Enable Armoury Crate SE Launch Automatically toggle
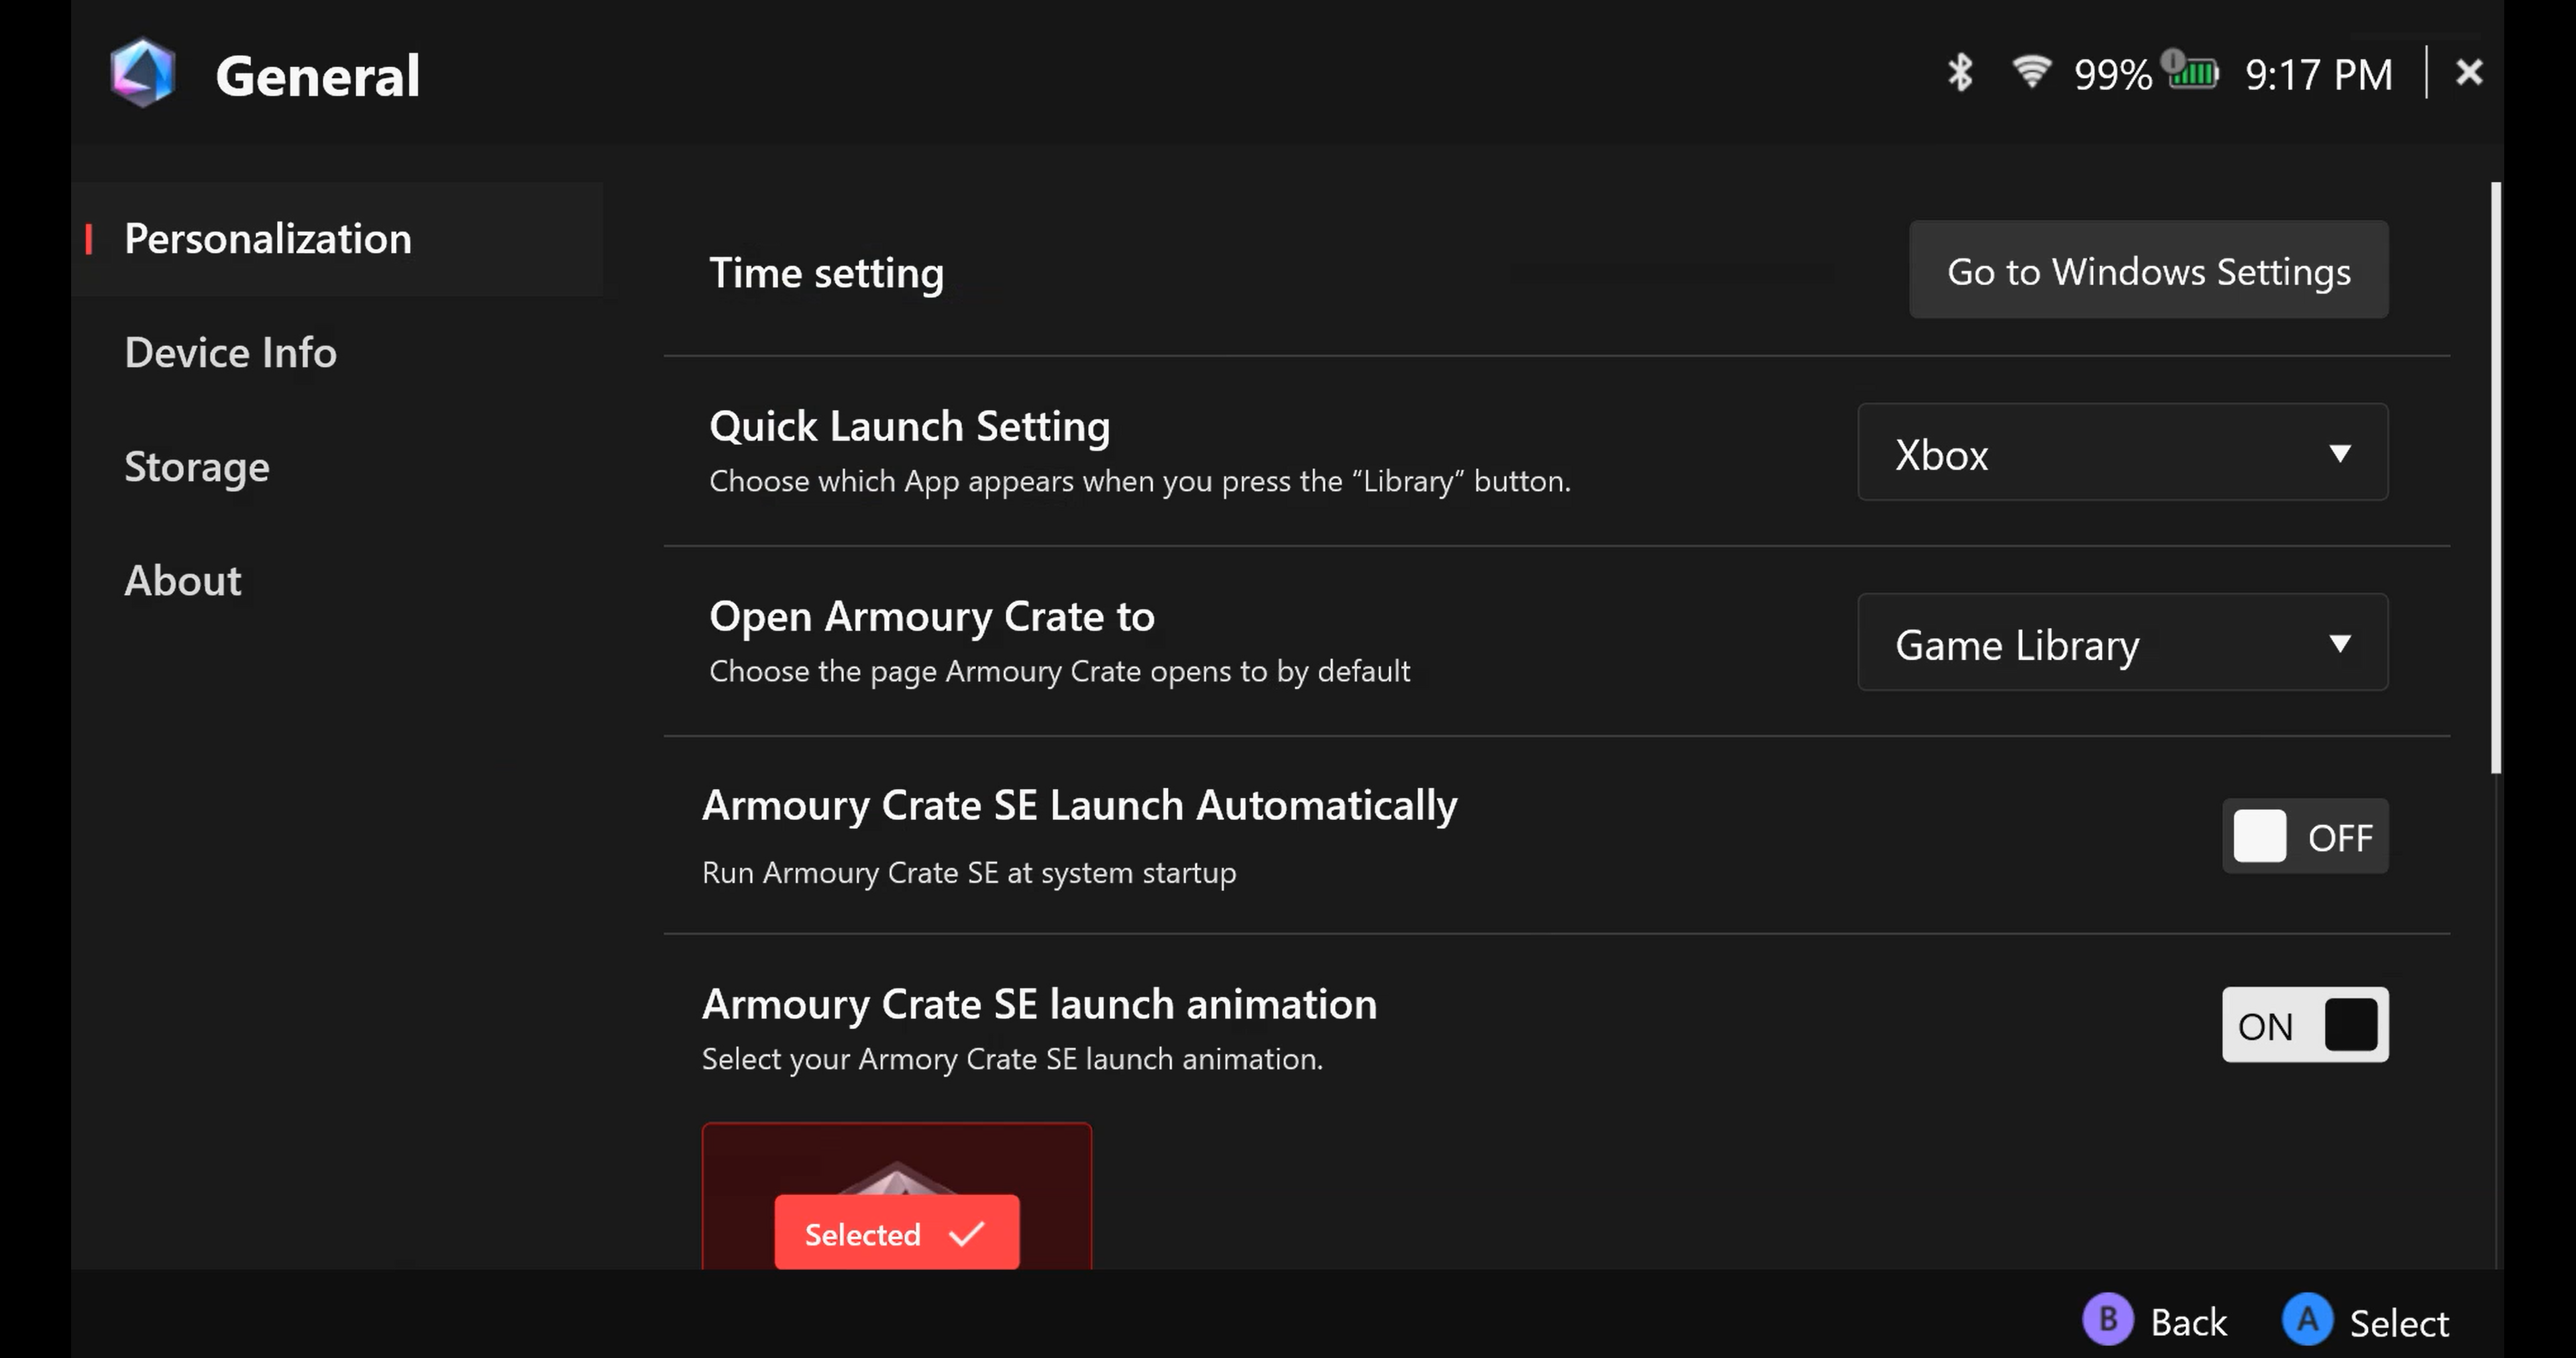Screen dimensions: 2576x1358 (2304, 836)
